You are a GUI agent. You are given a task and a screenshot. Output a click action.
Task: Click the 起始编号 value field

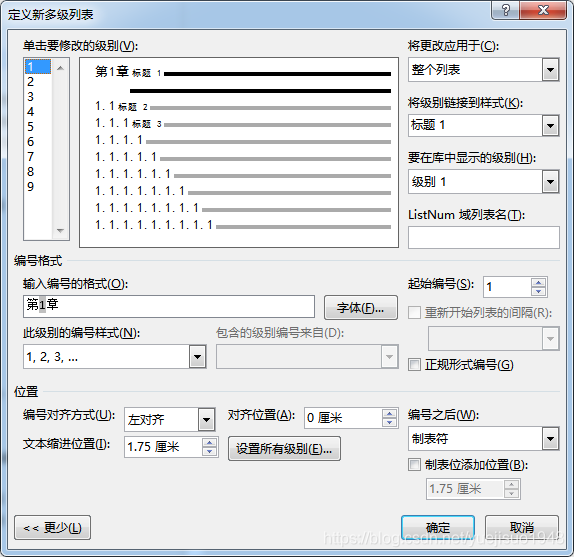[507, 287]
